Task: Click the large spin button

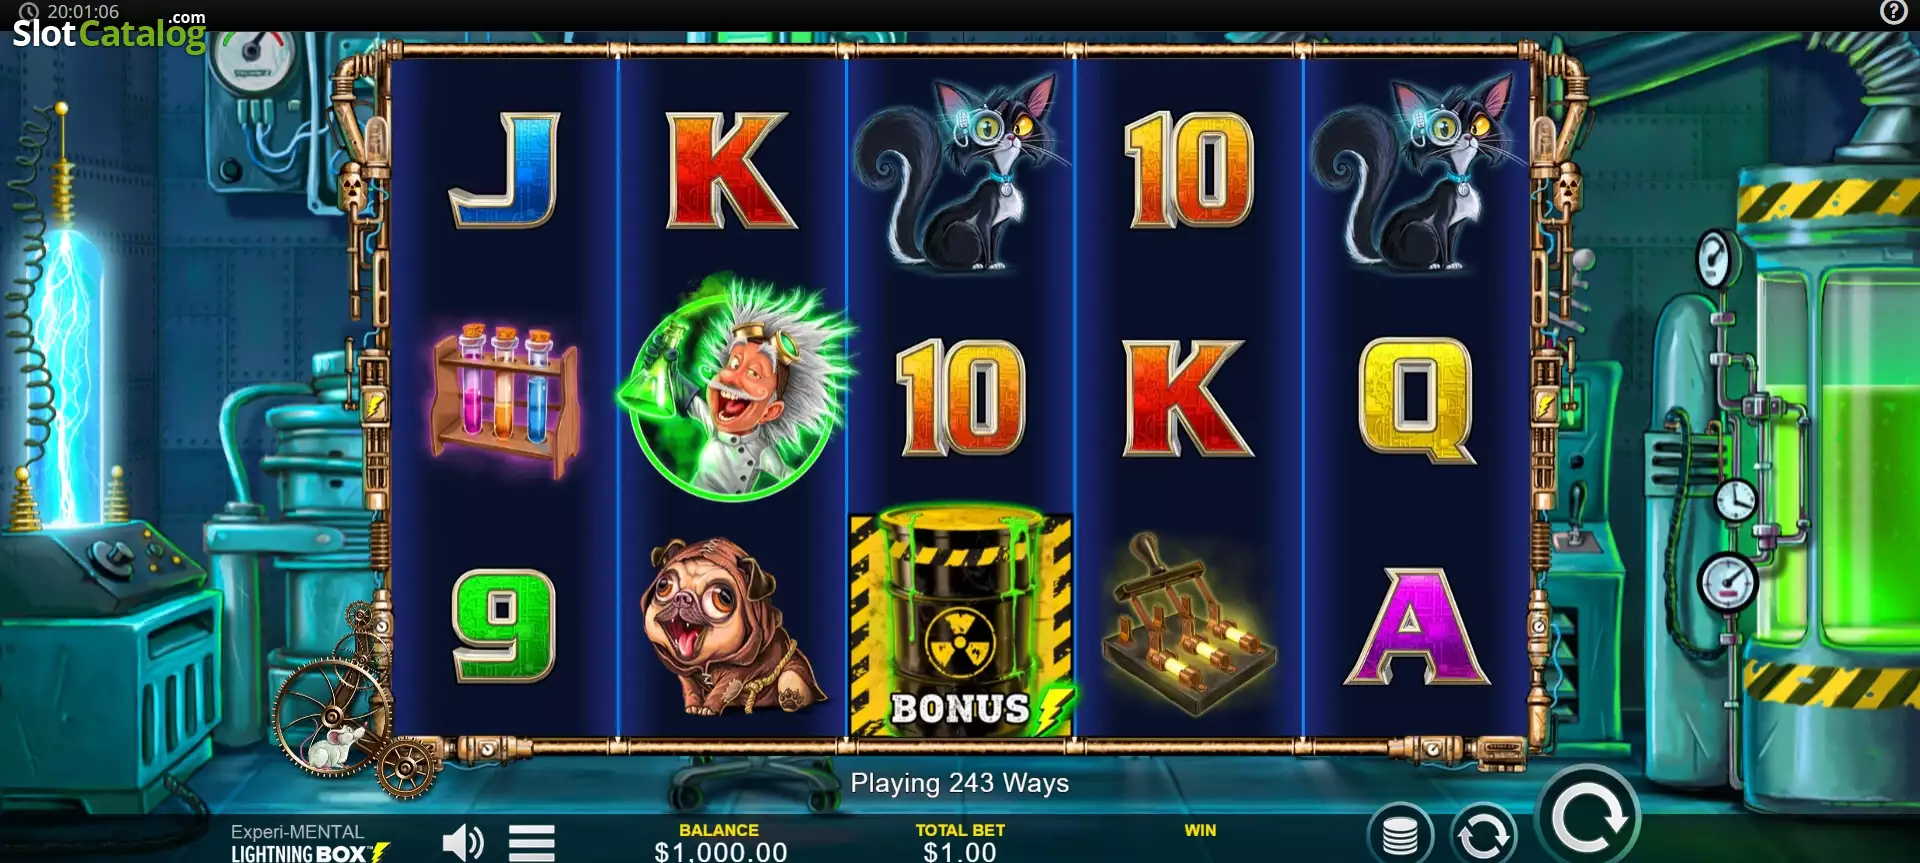Action: (x=1588, y=816)
